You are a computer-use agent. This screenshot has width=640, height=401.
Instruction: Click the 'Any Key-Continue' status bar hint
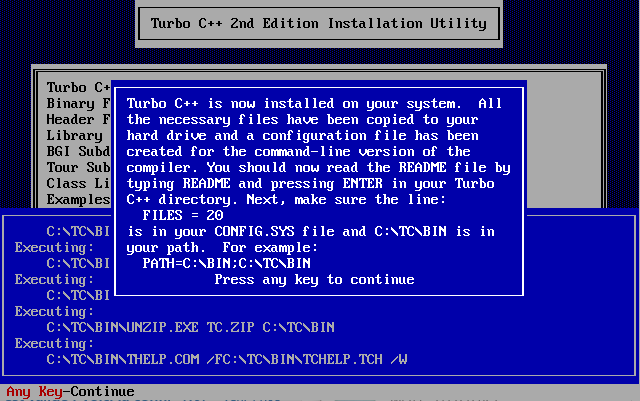(70, 392)
